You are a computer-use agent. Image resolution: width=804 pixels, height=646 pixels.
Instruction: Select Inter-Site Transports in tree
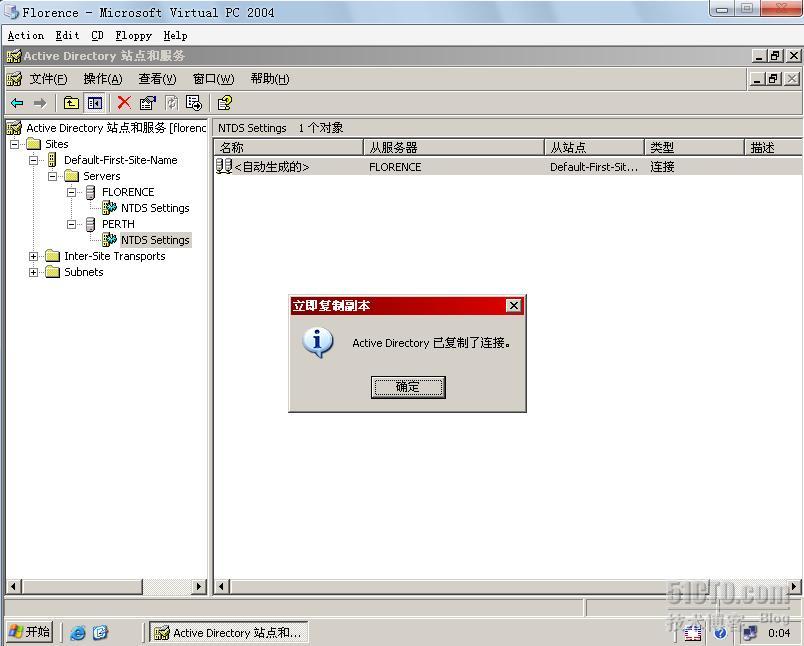tap(115, 256)
